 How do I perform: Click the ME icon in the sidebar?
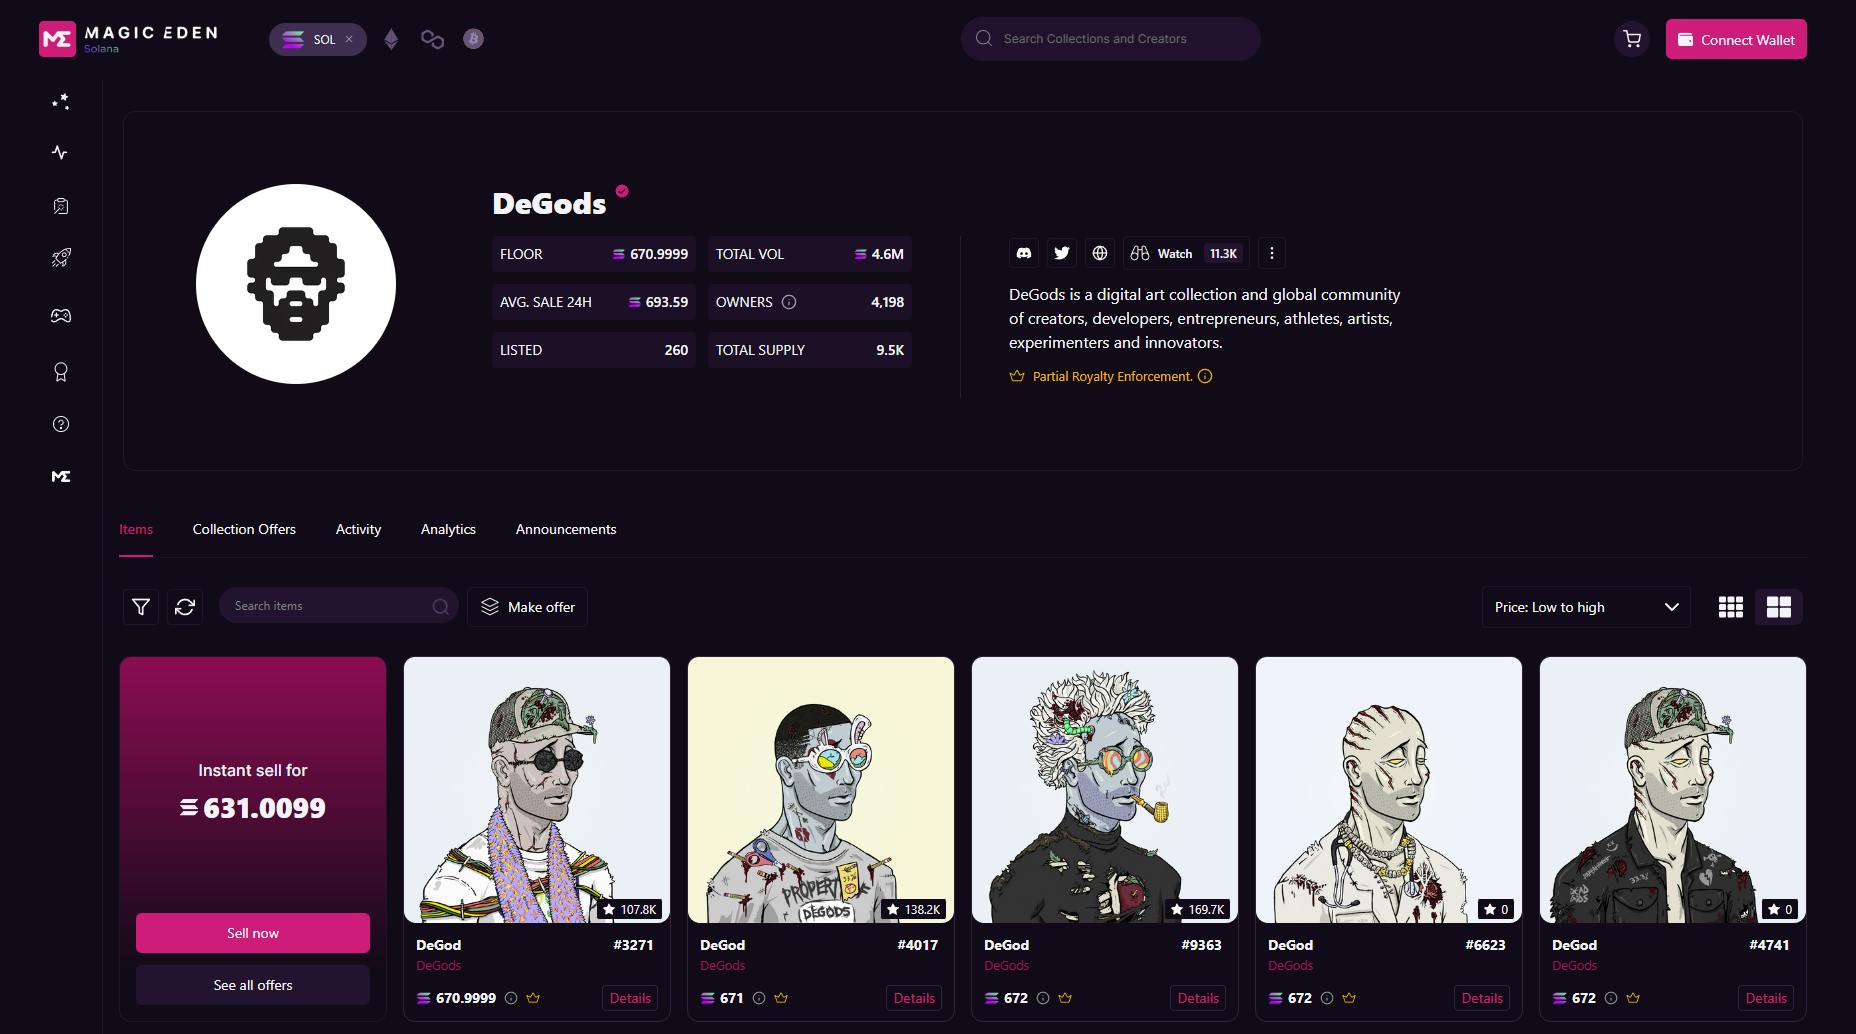[x=61, y=476]
